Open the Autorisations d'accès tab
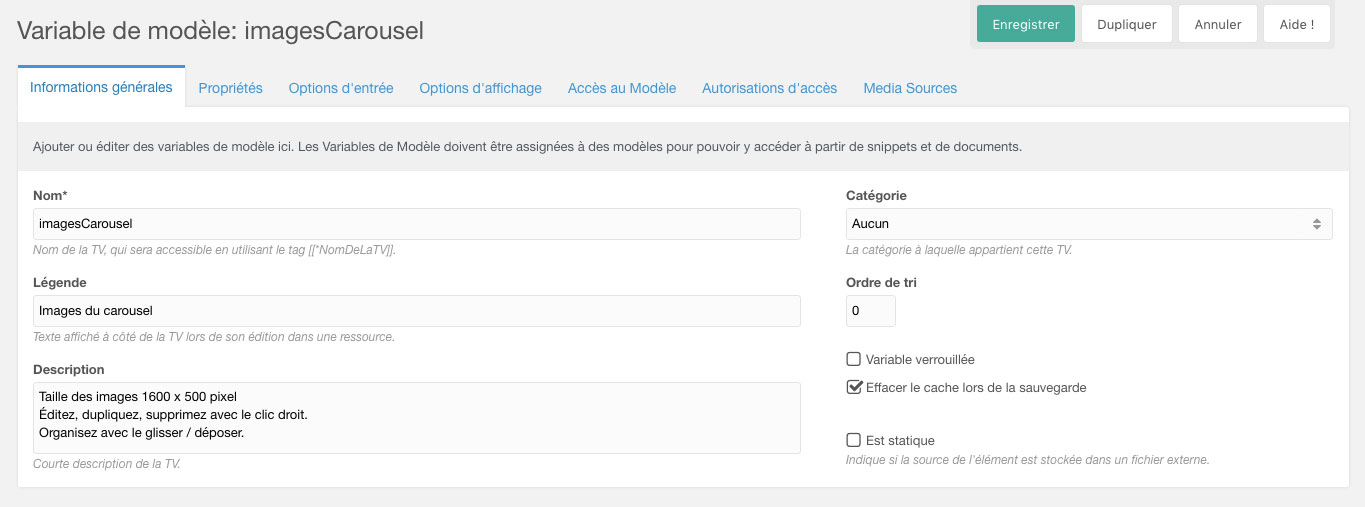1365x507 pixels. click(x=769, y=88)
